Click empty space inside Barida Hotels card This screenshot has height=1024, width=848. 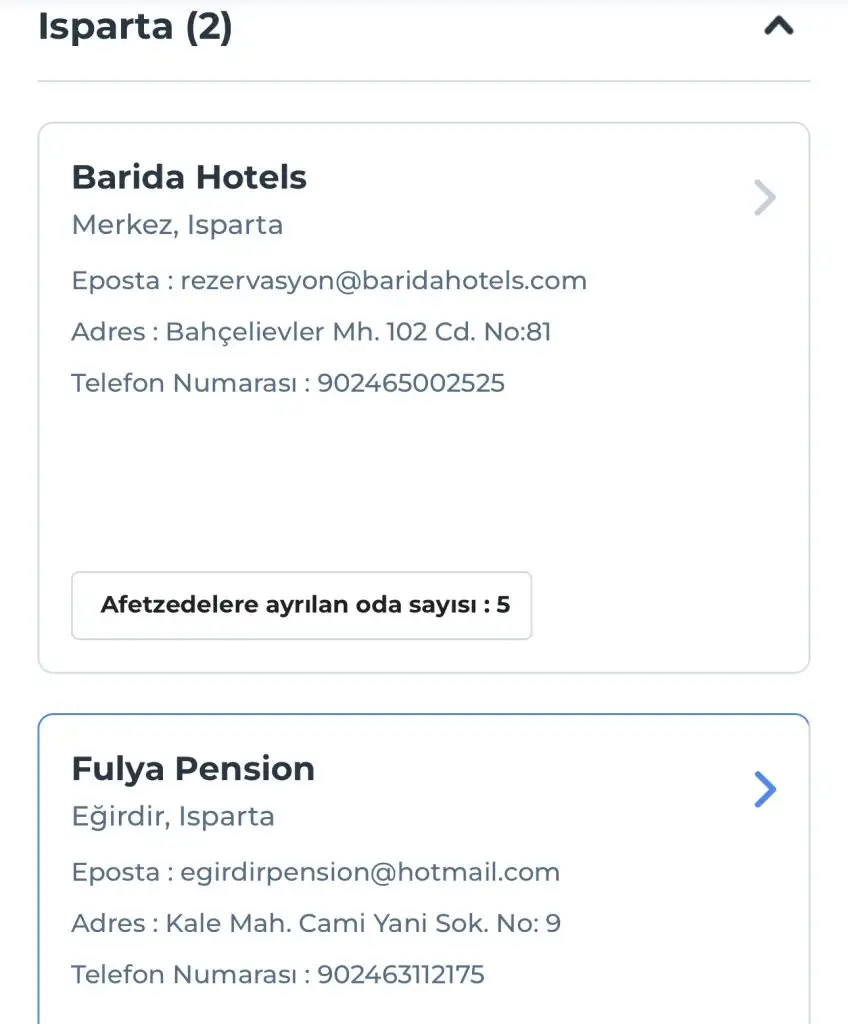point(420,480)
